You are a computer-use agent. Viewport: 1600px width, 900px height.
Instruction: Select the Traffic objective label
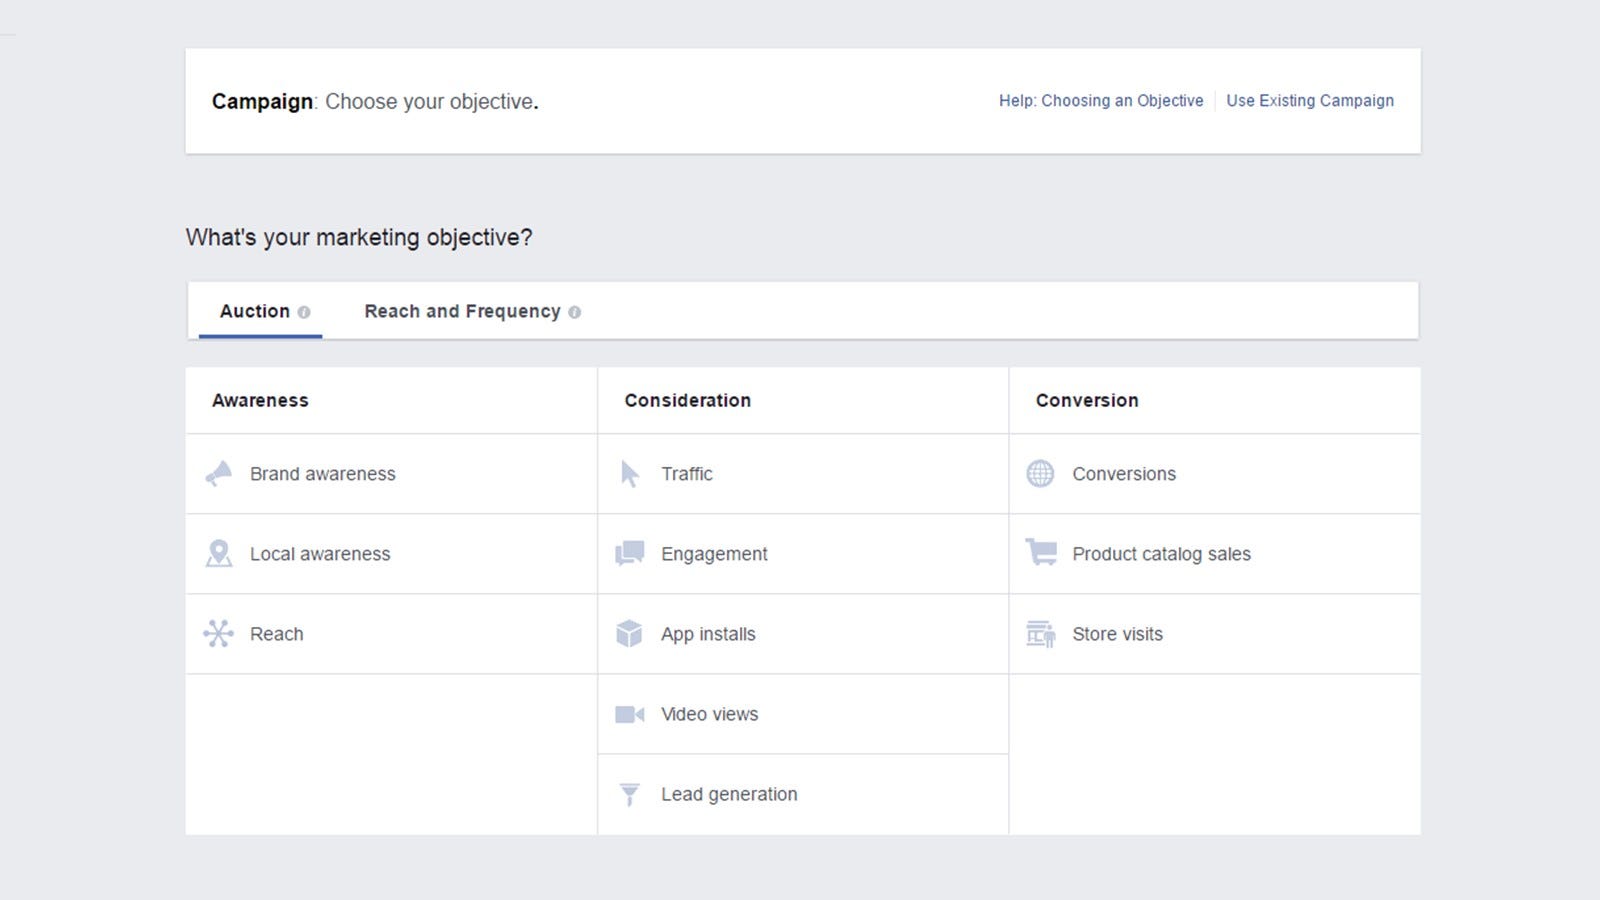[x=687, y=474]
